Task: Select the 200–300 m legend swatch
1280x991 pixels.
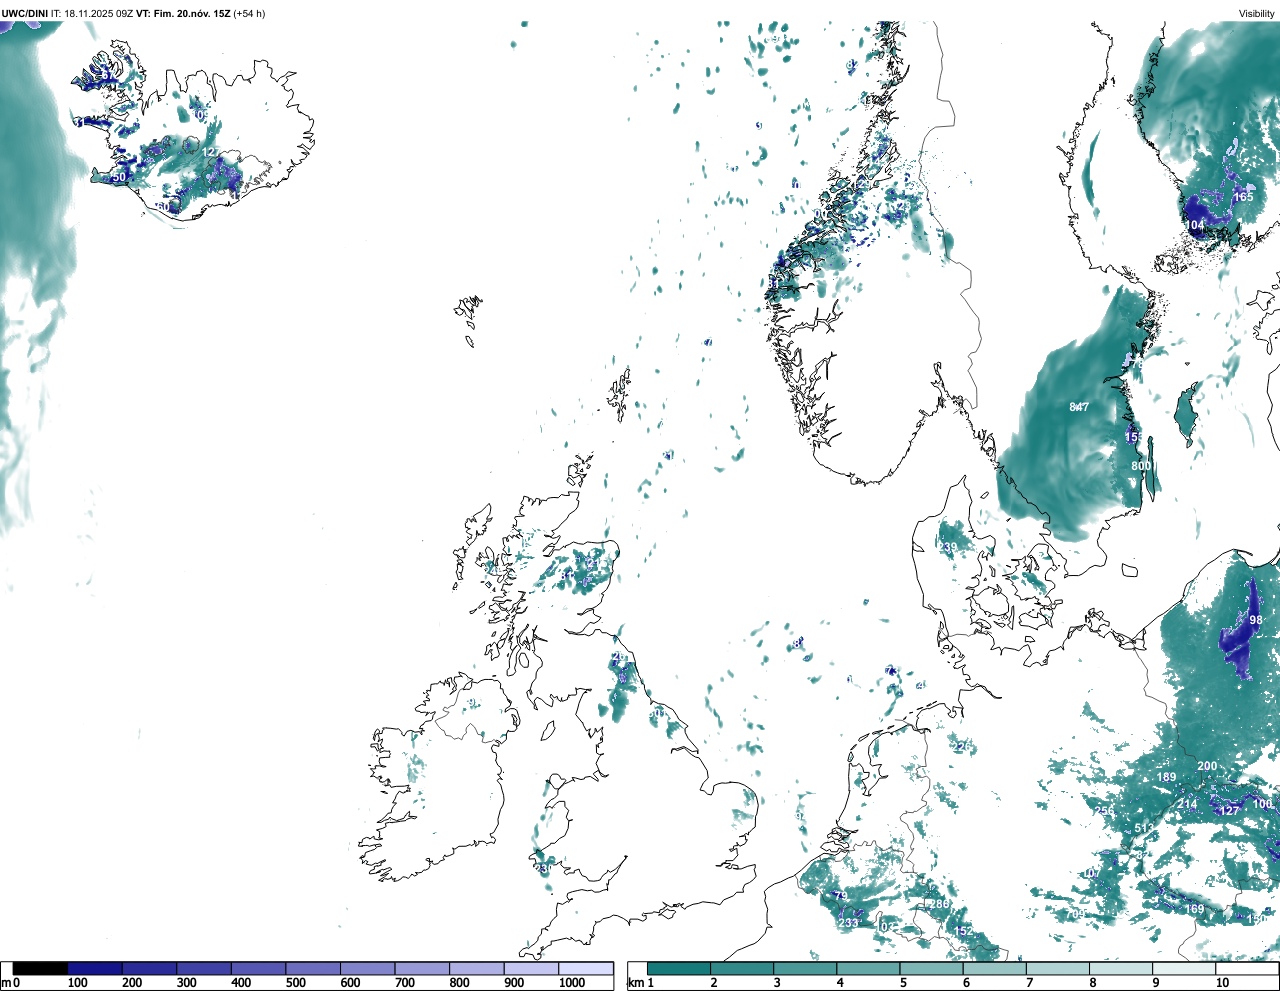Action: click(150, 969)
